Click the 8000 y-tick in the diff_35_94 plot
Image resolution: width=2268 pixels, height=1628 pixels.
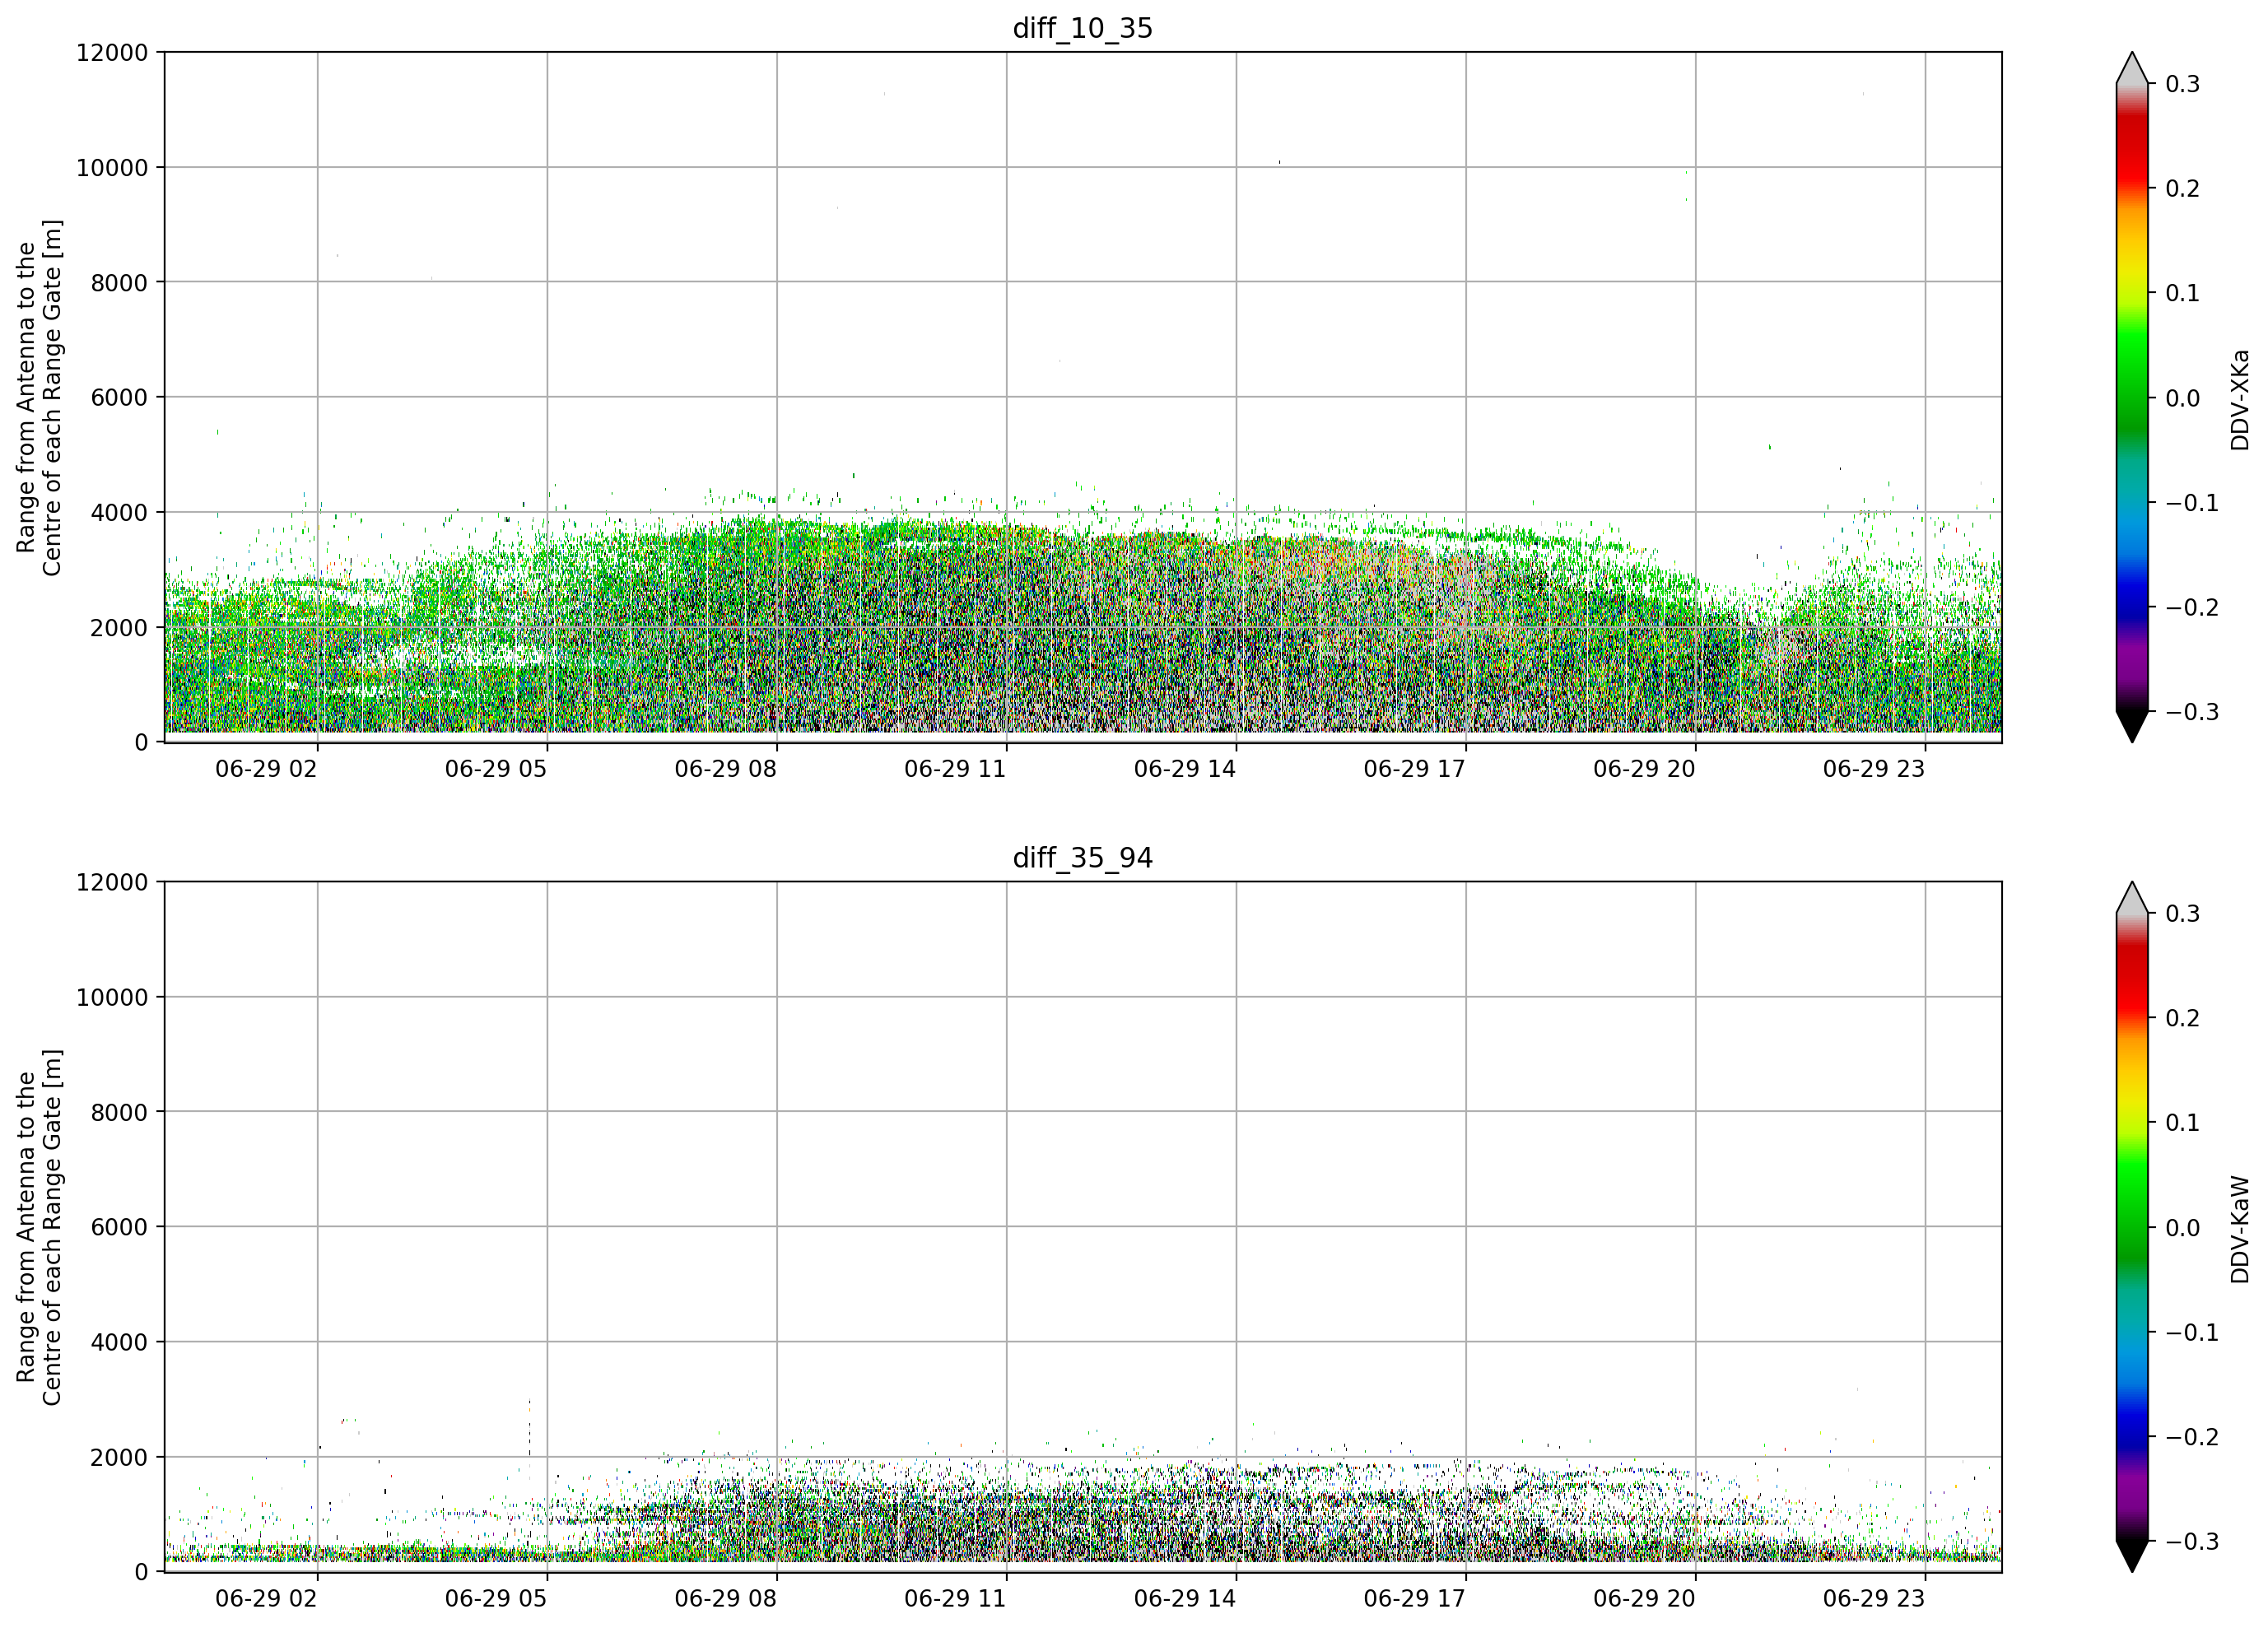pyautogui.click(x=119, y=1112)
